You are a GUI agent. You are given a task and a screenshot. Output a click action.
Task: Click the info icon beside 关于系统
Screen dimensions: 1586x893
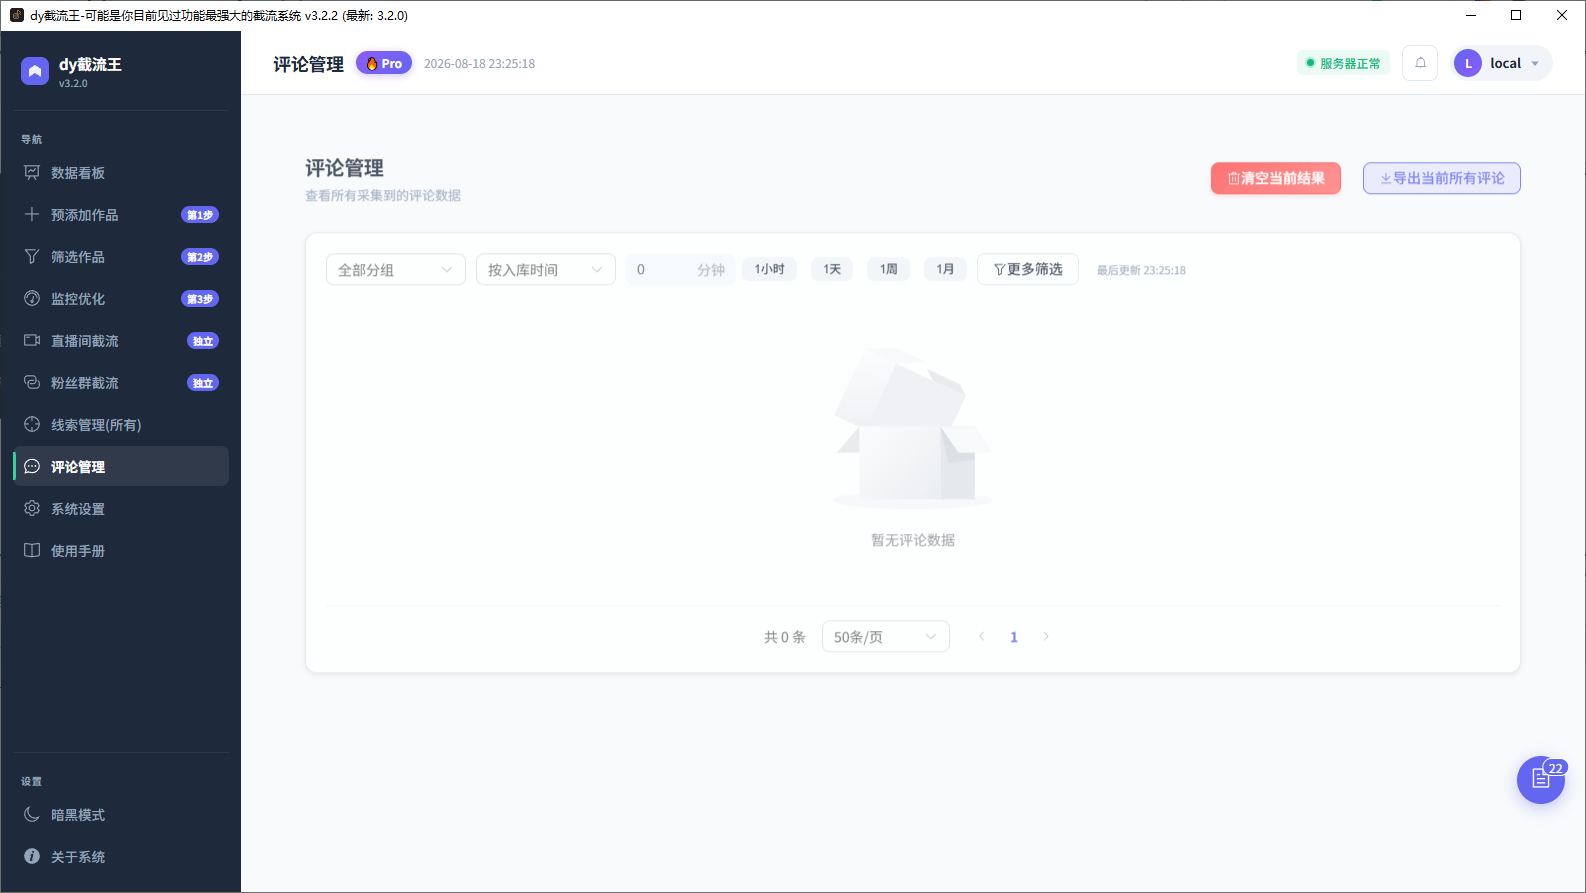pos(32,857)
